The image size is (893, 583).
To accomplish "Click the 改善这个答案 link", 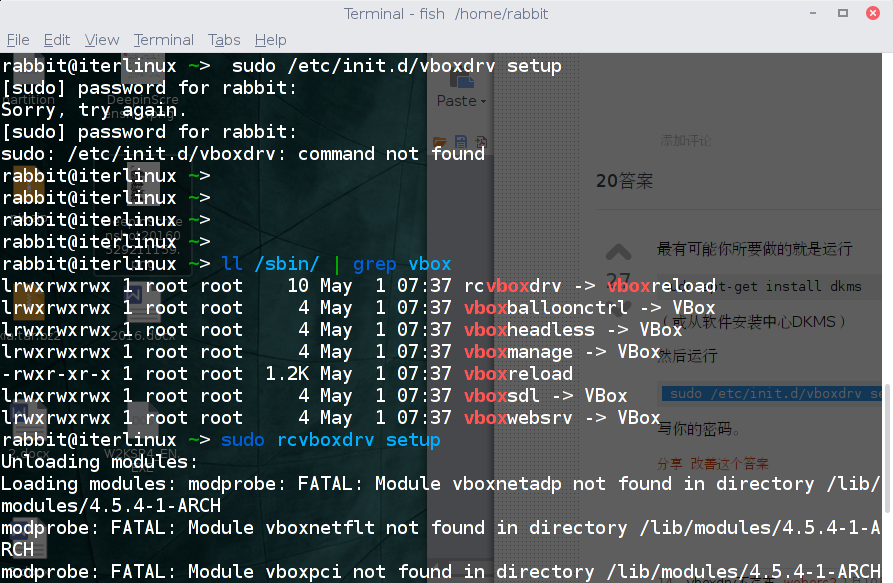I will coord(730,463).
